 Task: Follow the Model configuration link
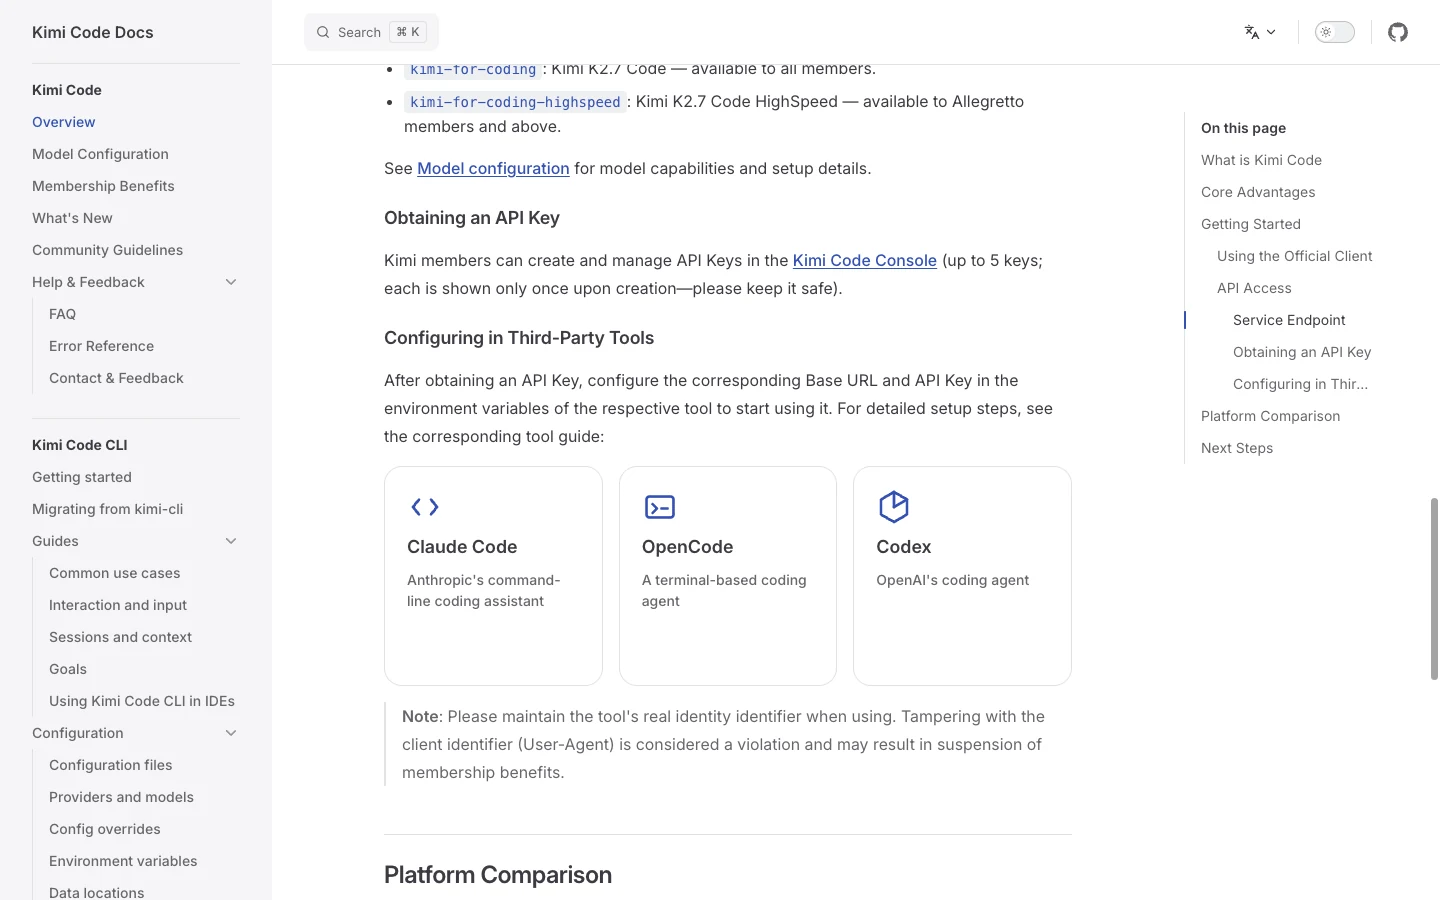pyautogui.click(x=493, y=168)
